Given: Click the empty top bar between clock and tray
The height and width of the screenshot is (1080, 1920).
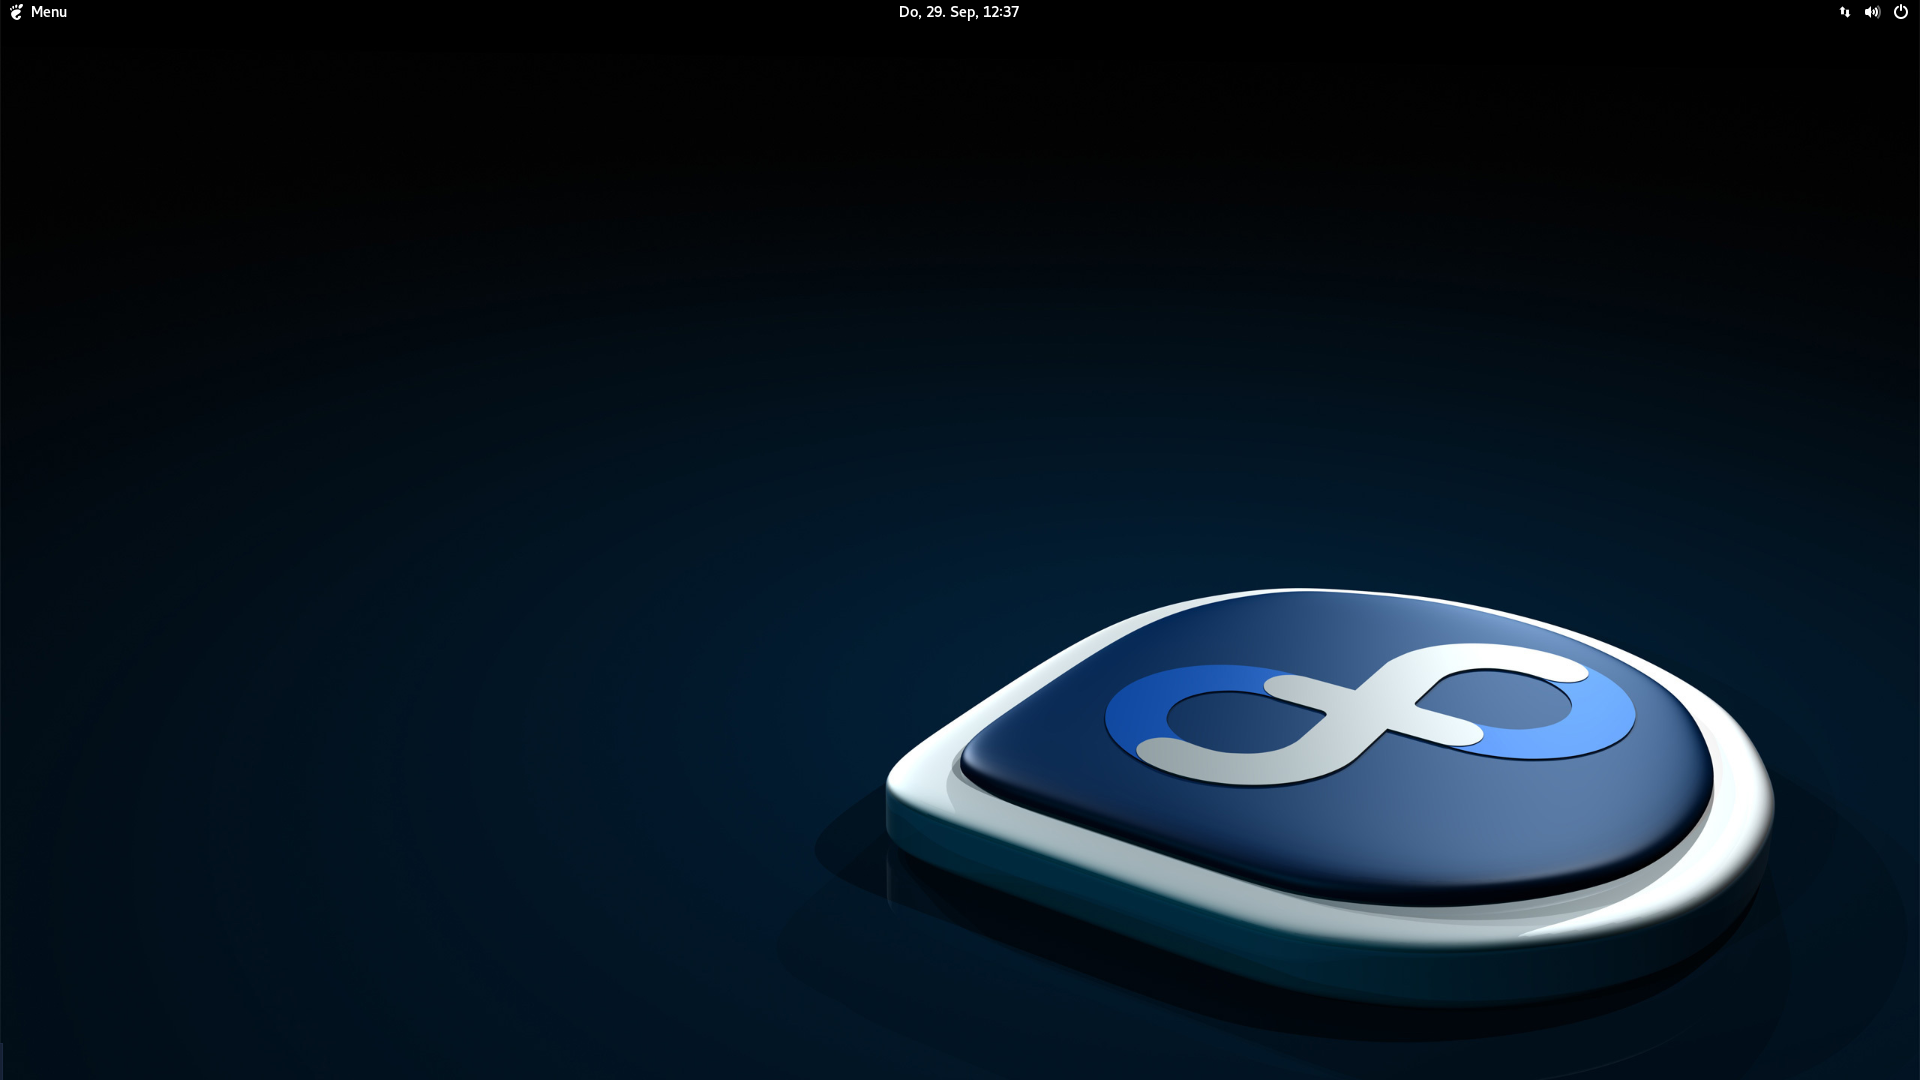Looking at the screenshot, I should [1430, 12].
